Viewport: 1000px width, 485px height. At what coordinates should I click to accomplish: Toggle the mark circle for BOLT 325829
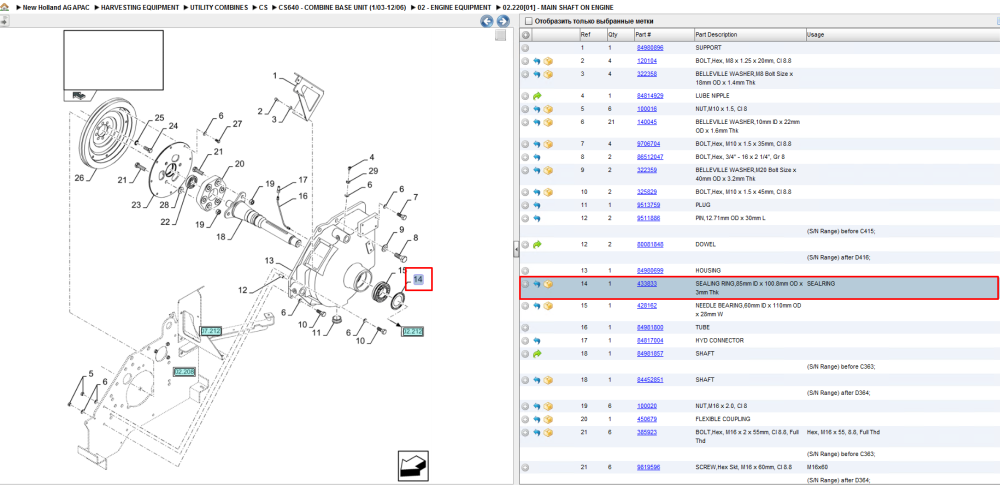pos(526,192)
